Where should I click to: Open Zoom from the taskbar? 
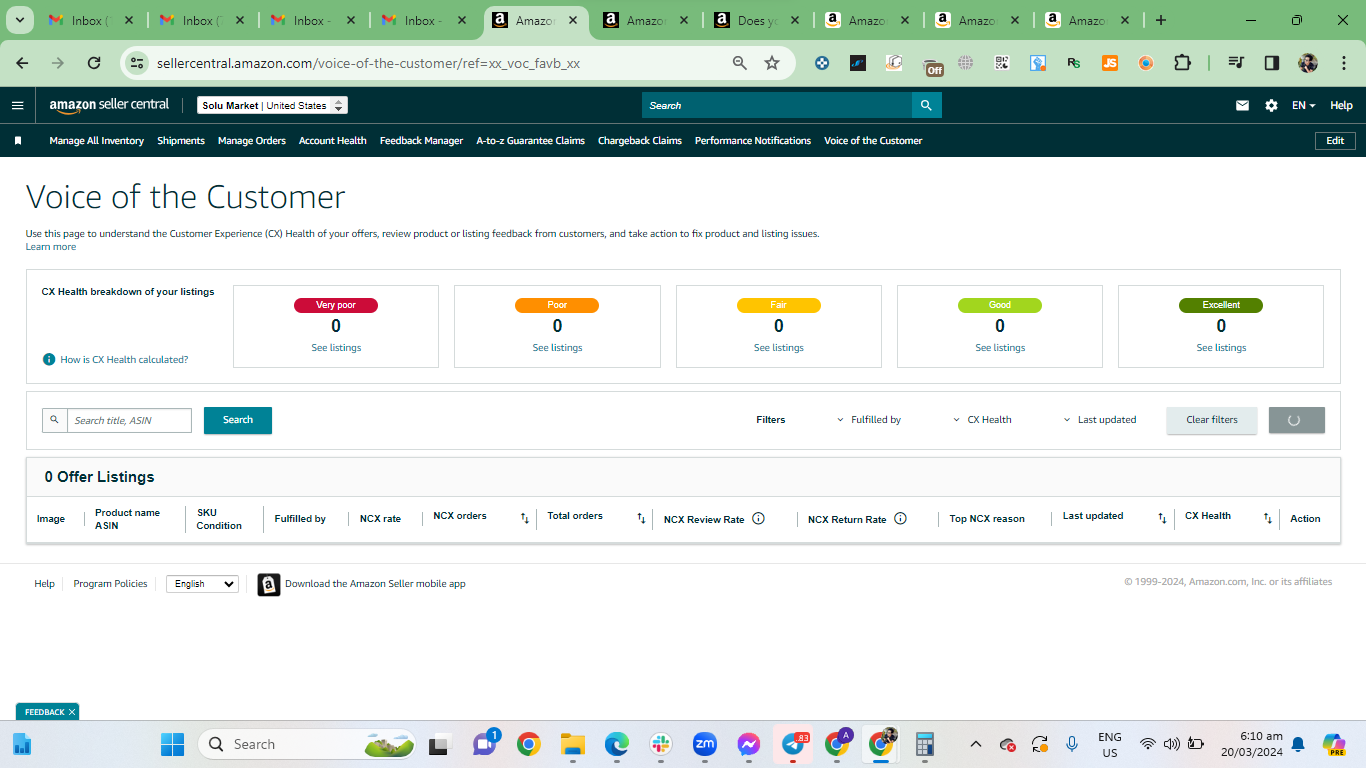pyautogui.click(x=705, y=744)
